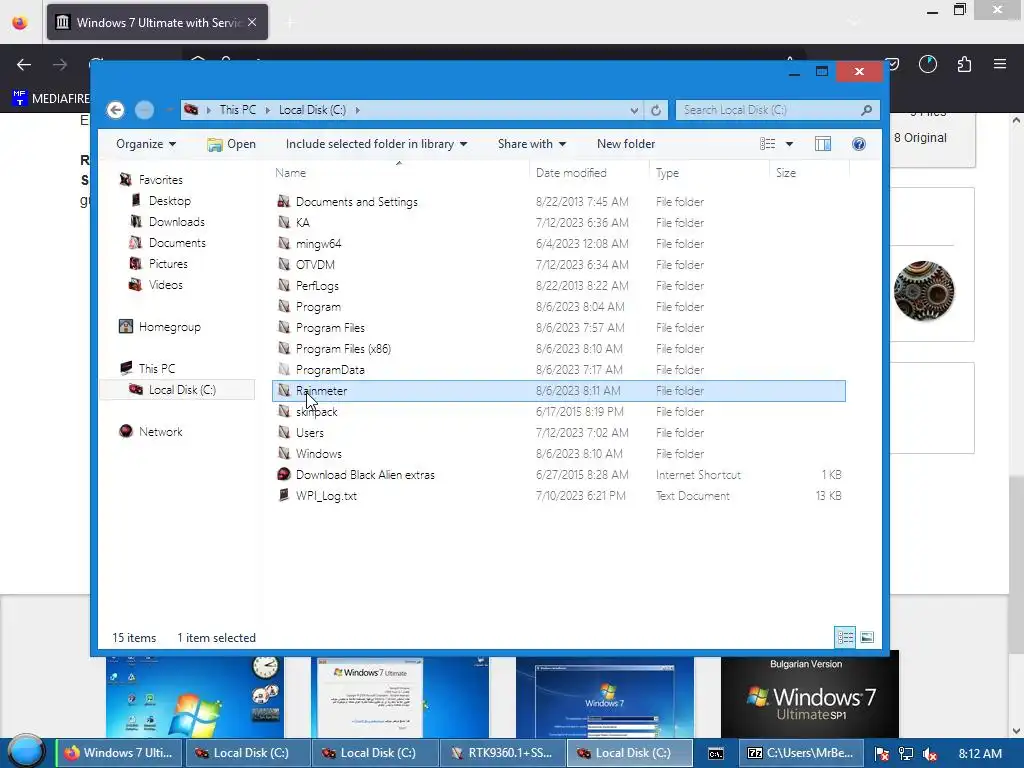The width and height of the screenshot is (1024, 768).
Task: Click the search magnifier icon in Explorer
Action: point(866,110)
